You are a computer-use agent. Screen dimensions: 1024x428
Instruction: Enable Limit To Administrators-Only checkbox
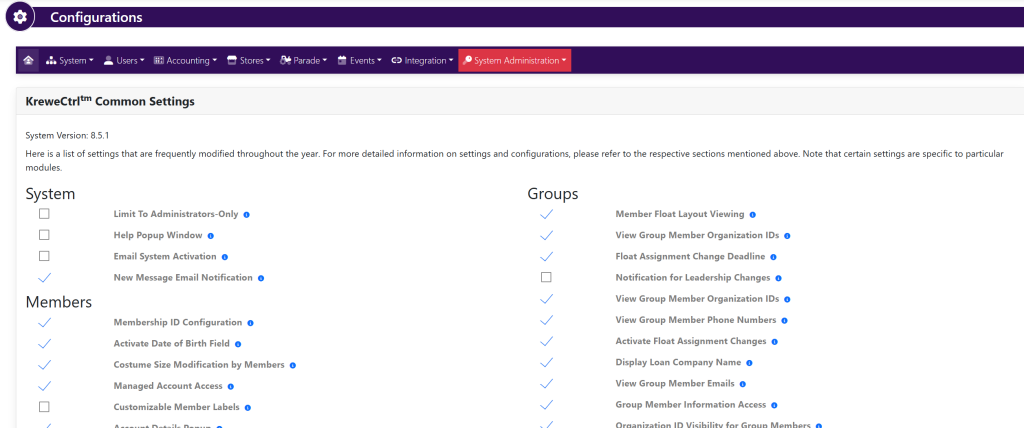[x=44, y=214]
